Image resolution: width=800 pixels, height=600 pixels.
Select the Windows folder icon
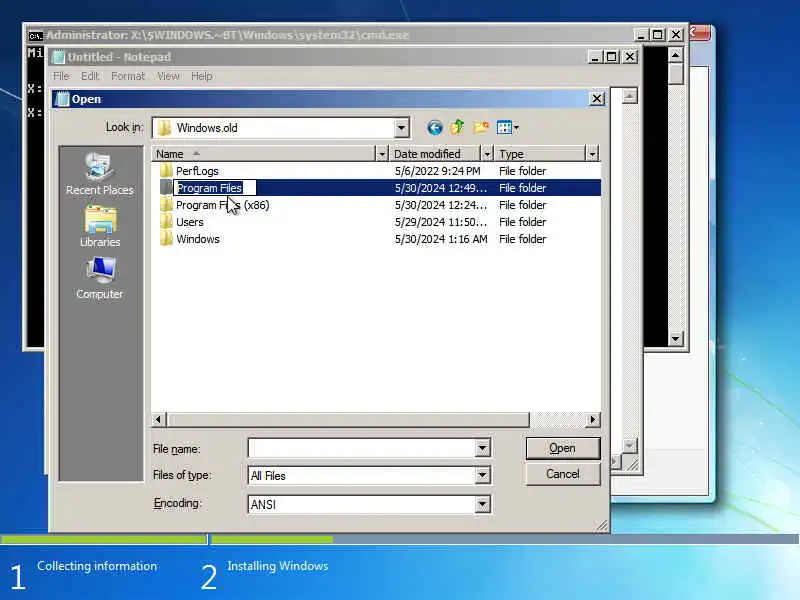click(166, 239)
